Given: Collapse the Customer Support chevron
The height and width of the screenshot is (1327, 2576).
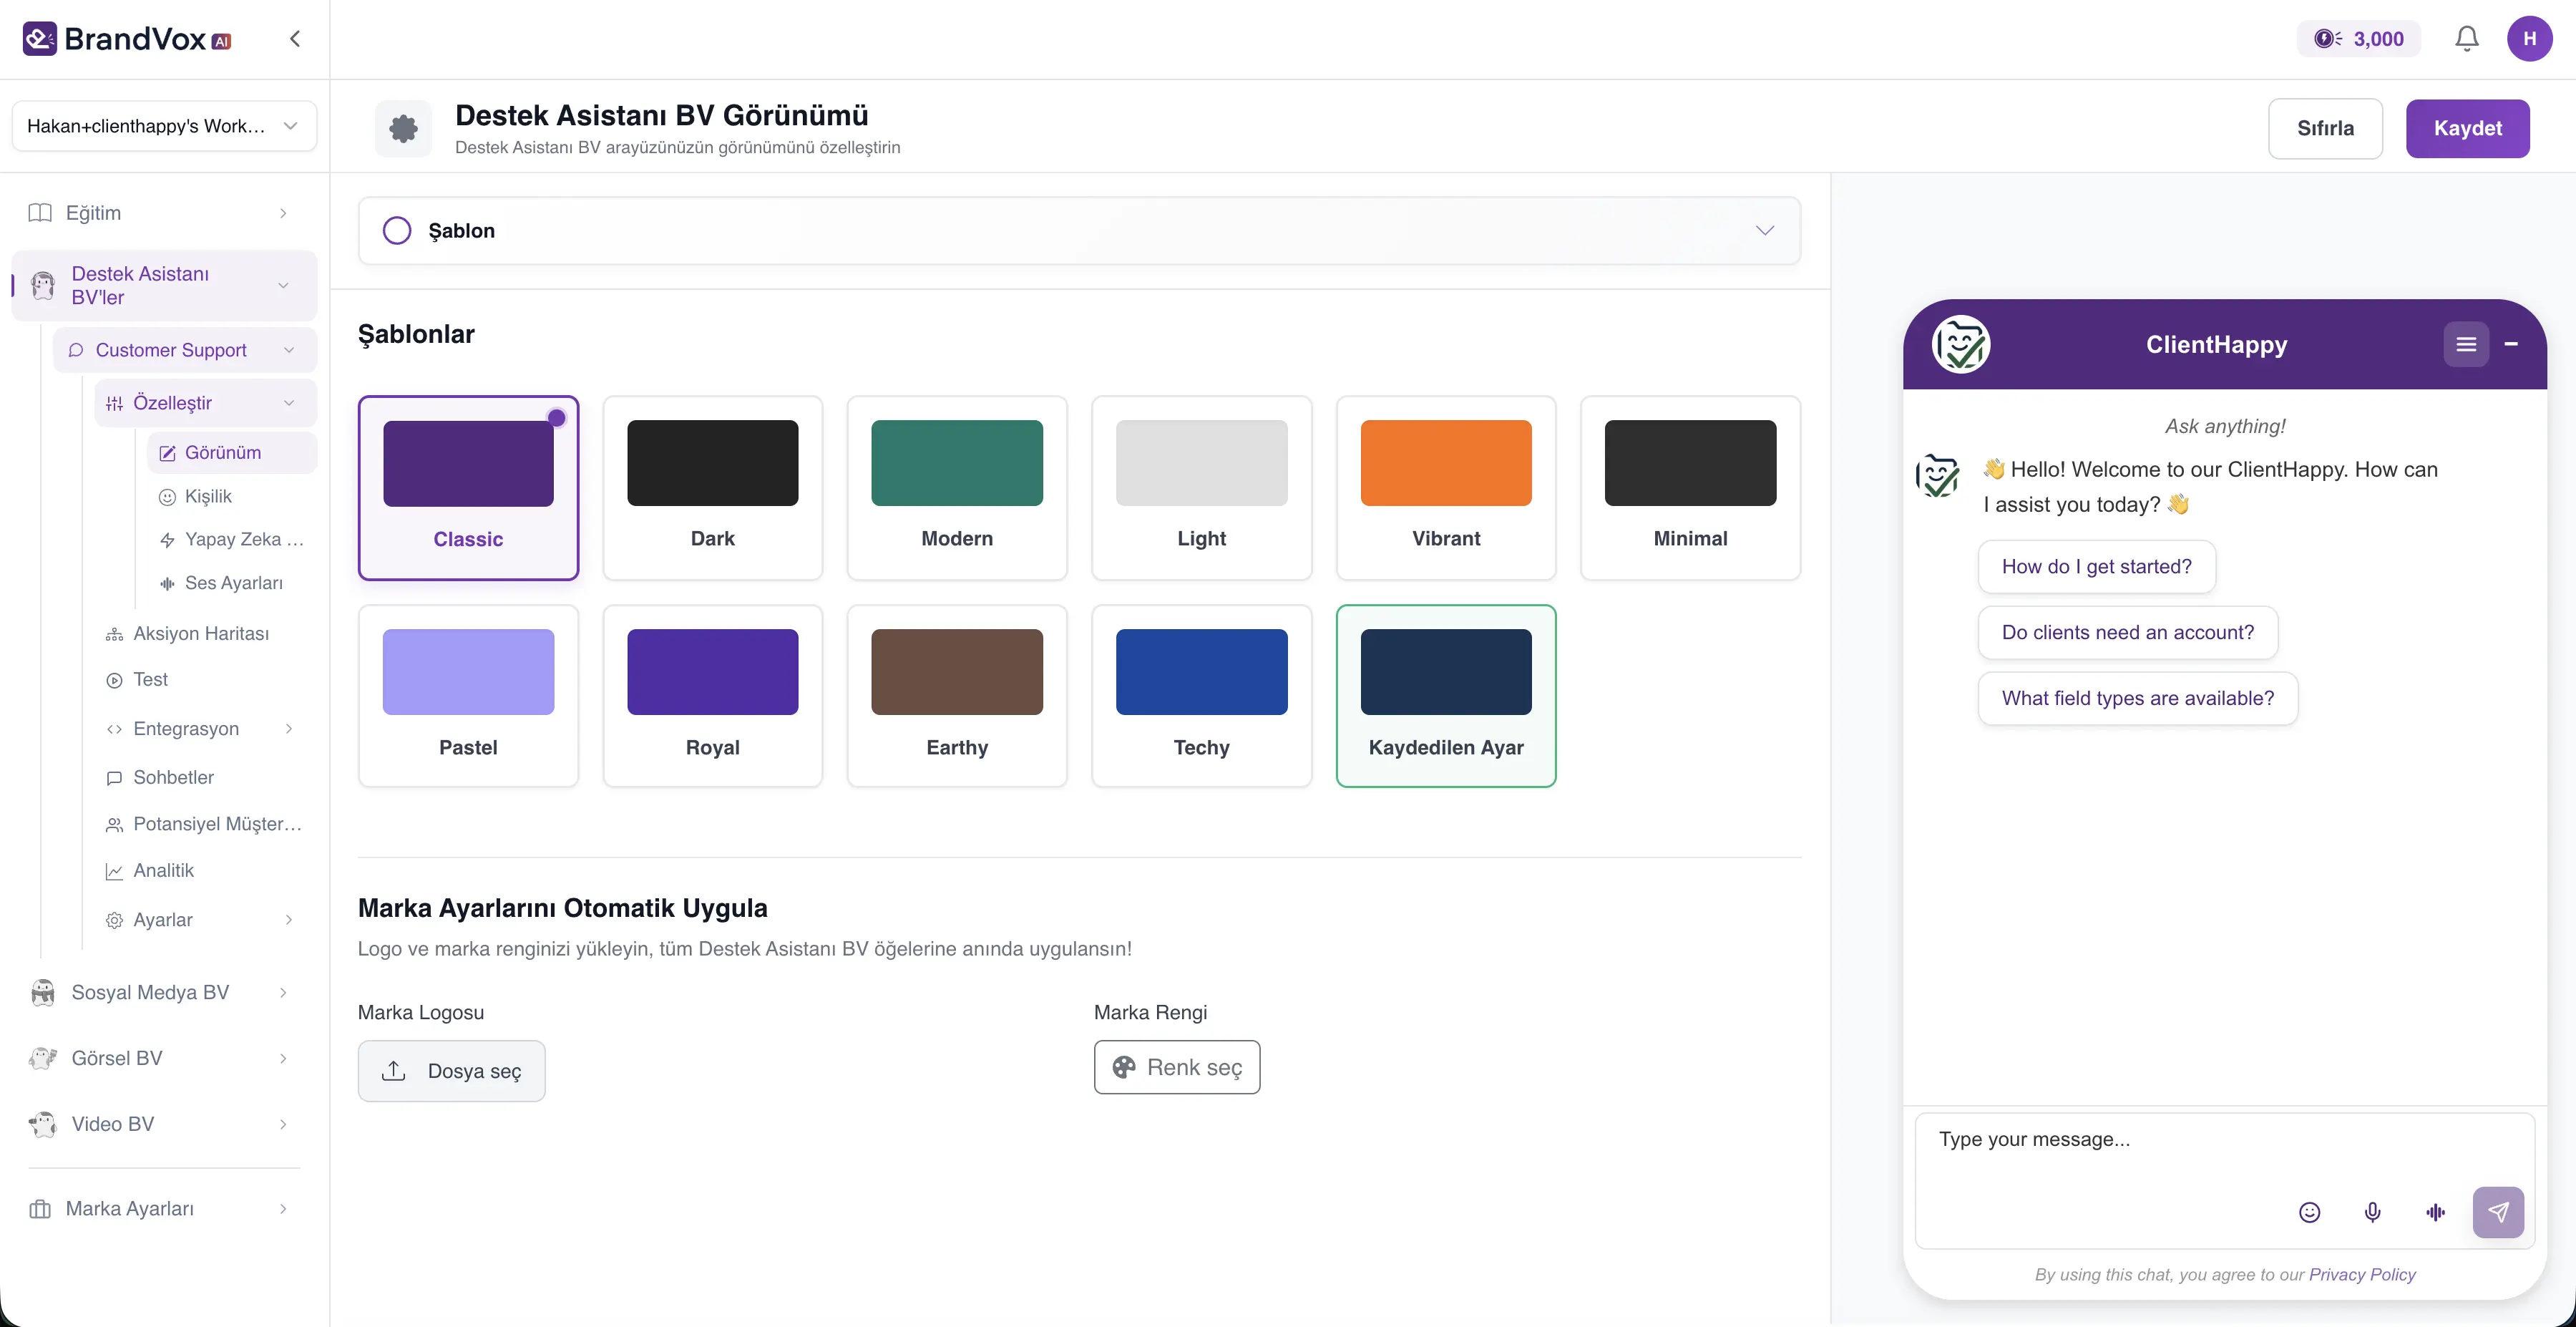Looking at the screenshot, I should tap(289, 350).
